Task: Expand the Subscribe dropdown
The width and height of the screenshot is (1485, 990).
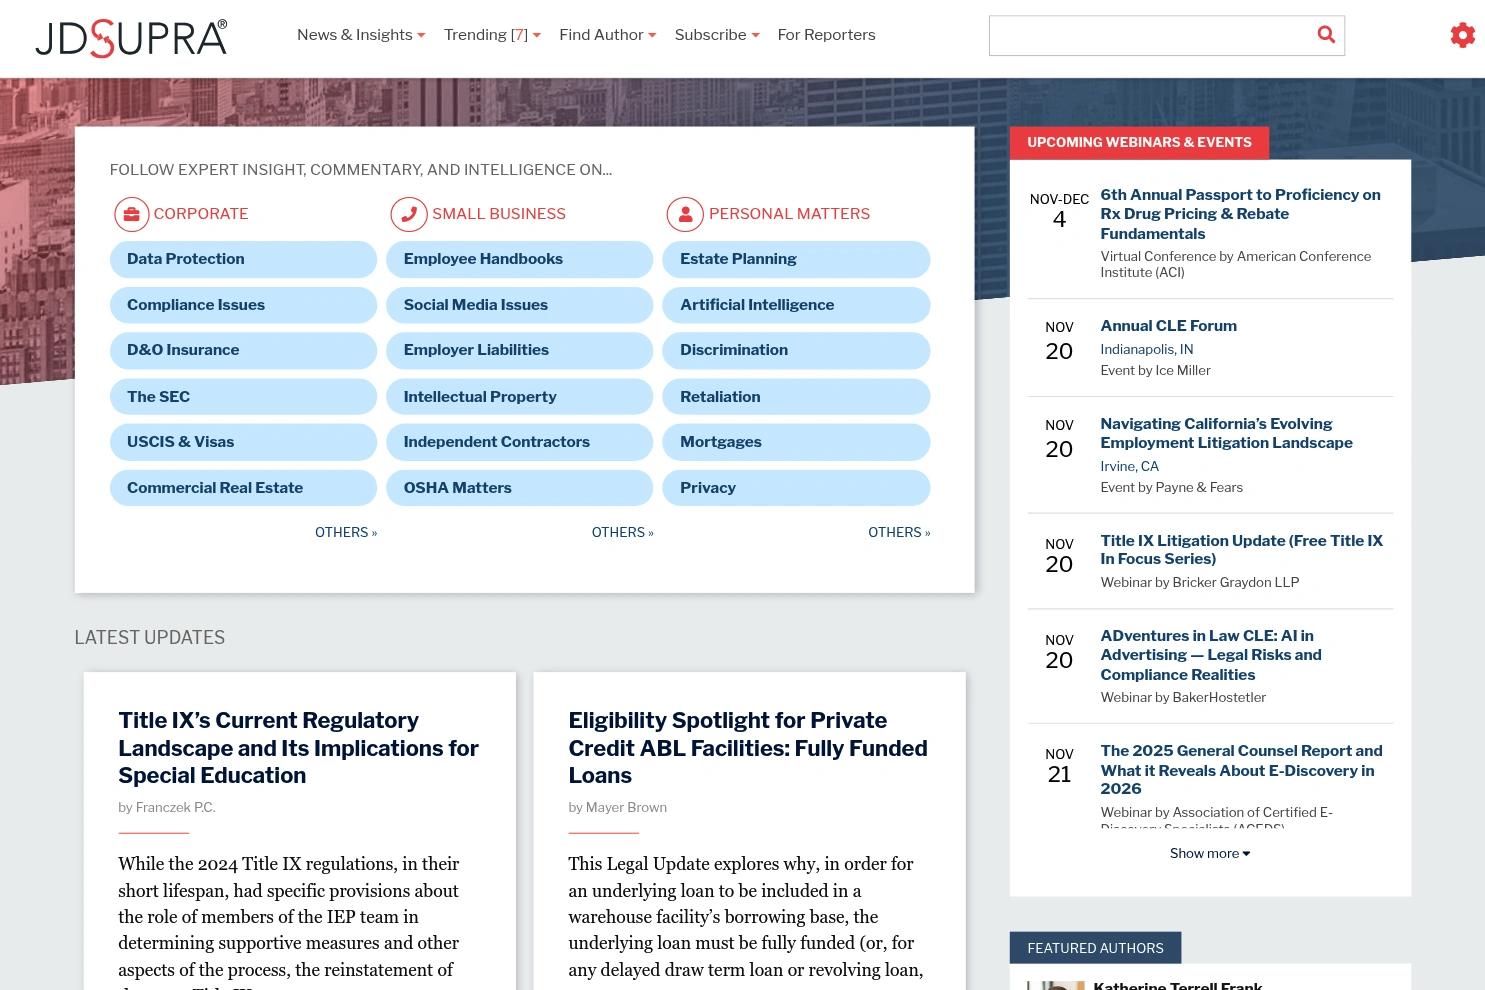Action: coord(717,35)
